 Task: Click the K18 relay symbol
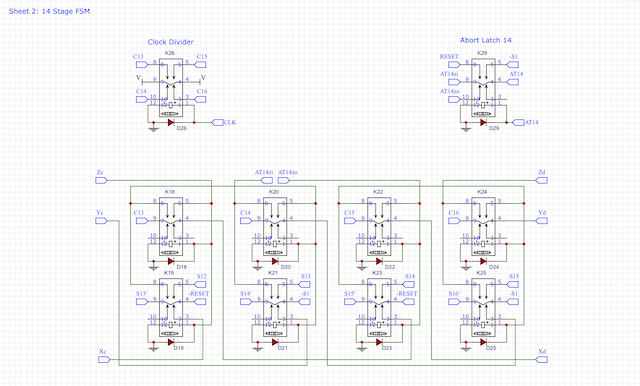point(171,226)
